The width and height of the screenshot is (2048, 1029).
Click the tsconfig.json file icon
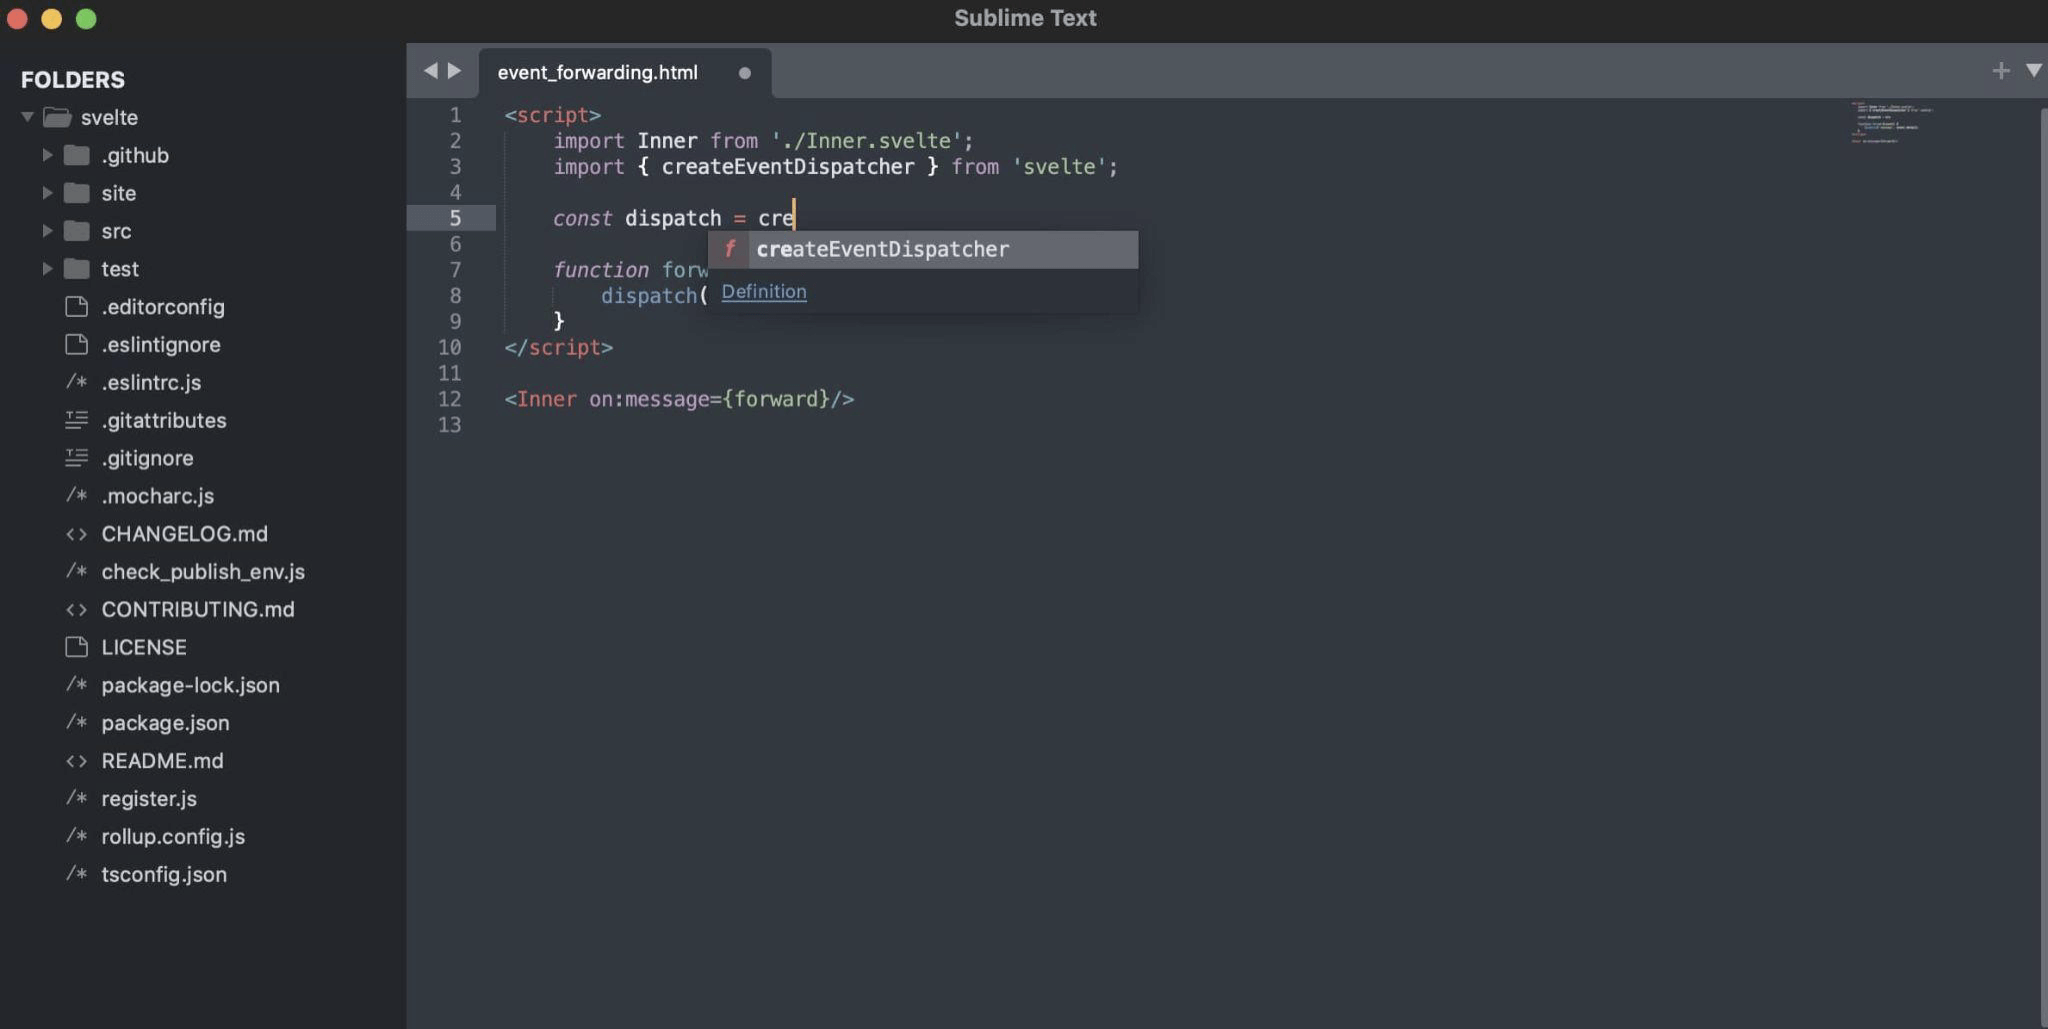76,874
